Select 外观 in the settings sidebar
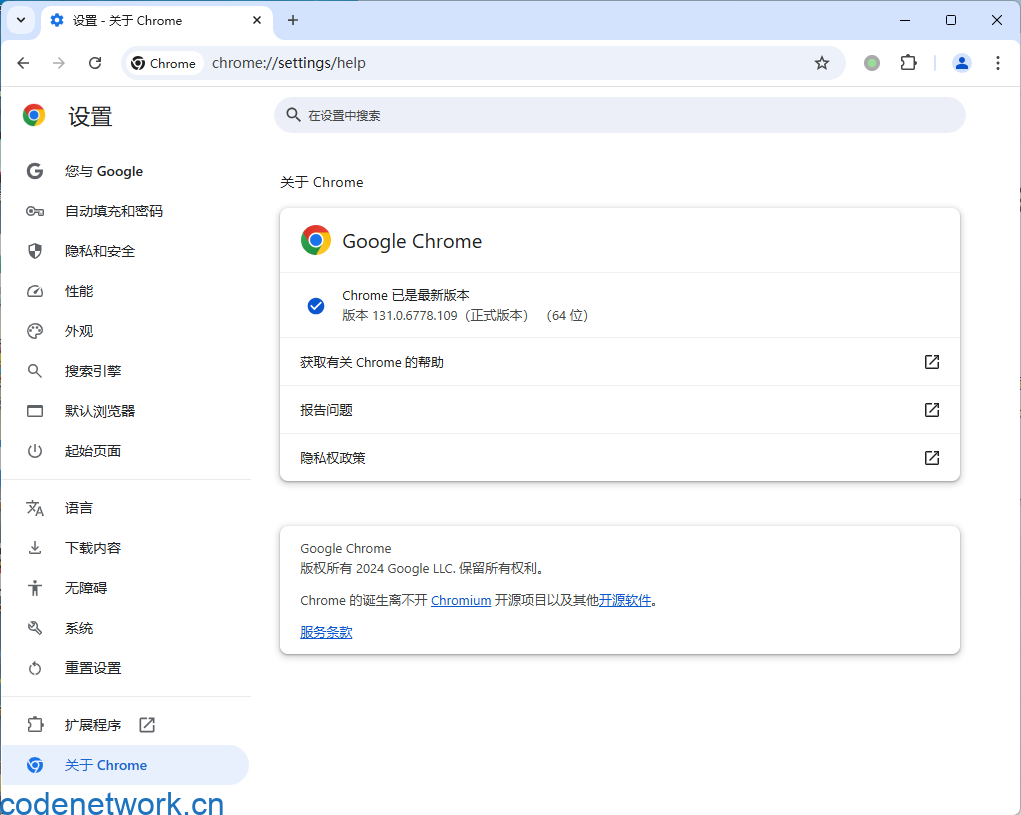 (78, 330)
